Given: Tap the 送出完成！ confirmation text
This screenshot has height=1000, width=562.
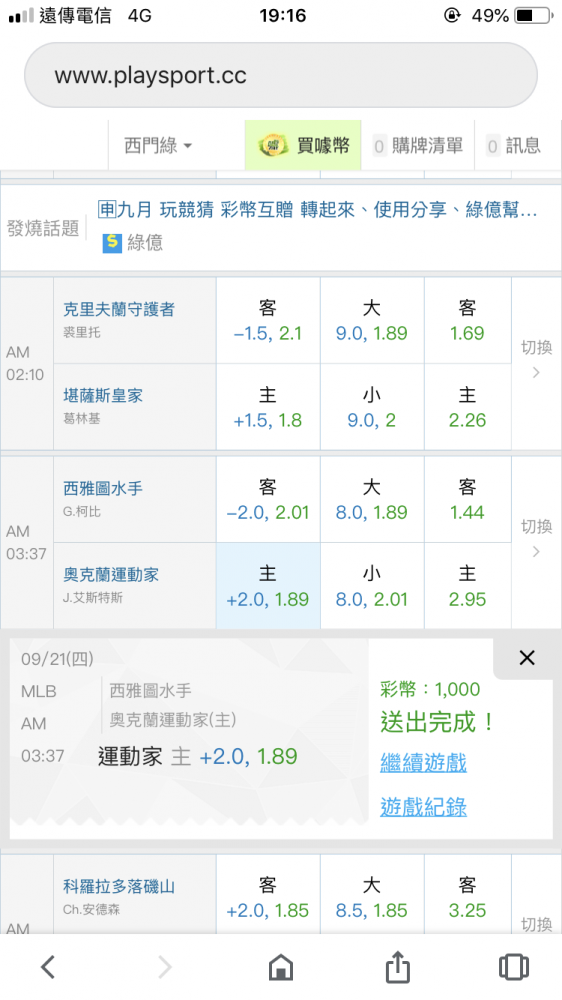Looking at the screenshot, I should pos(437,722).
